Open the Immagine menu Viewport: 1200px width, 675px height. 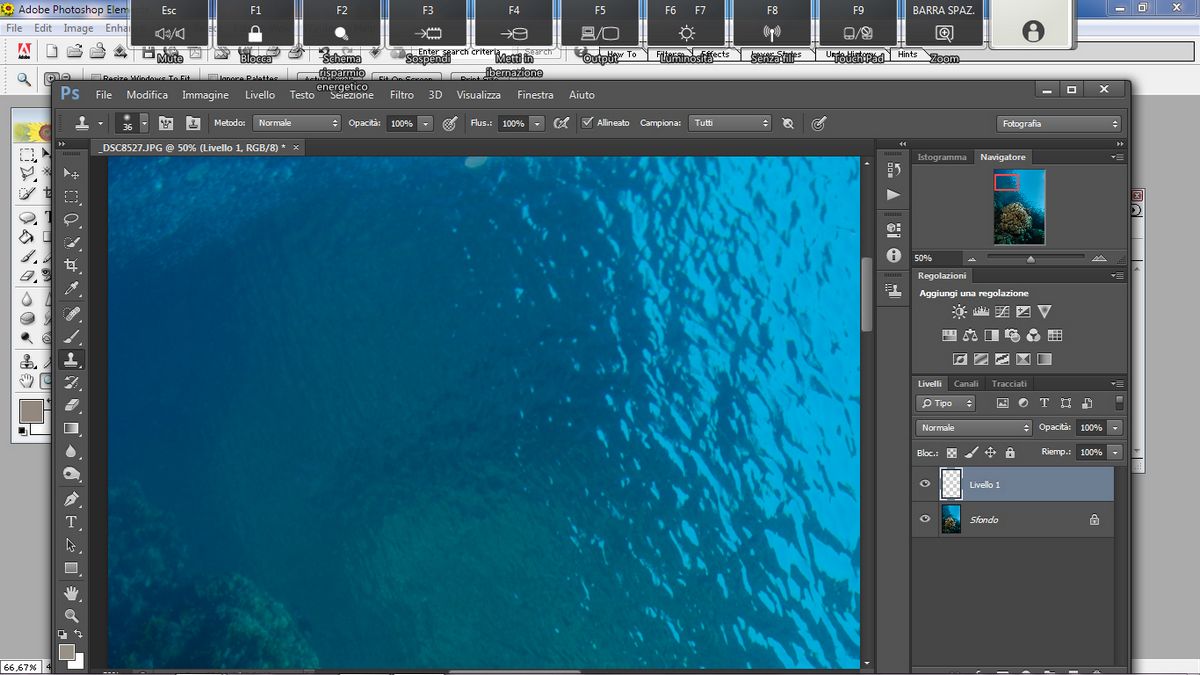pyautogui.click(x=205, y=95)
